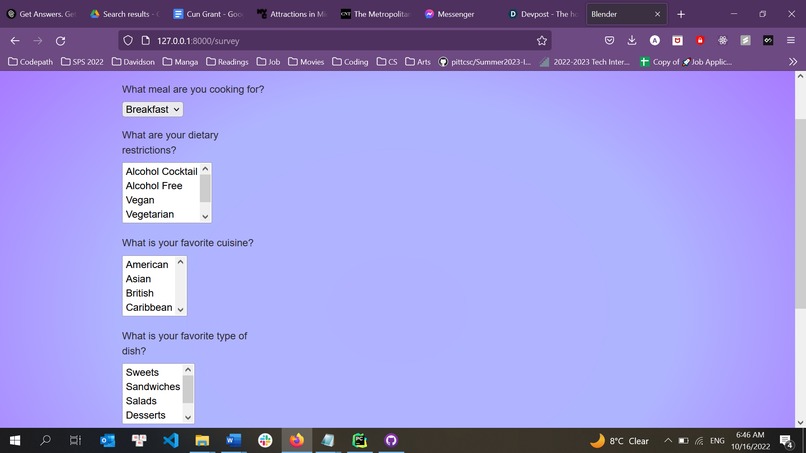Switch to the Devpost tab
Viewport: 806px width, 453px height.
click(543, 14)
